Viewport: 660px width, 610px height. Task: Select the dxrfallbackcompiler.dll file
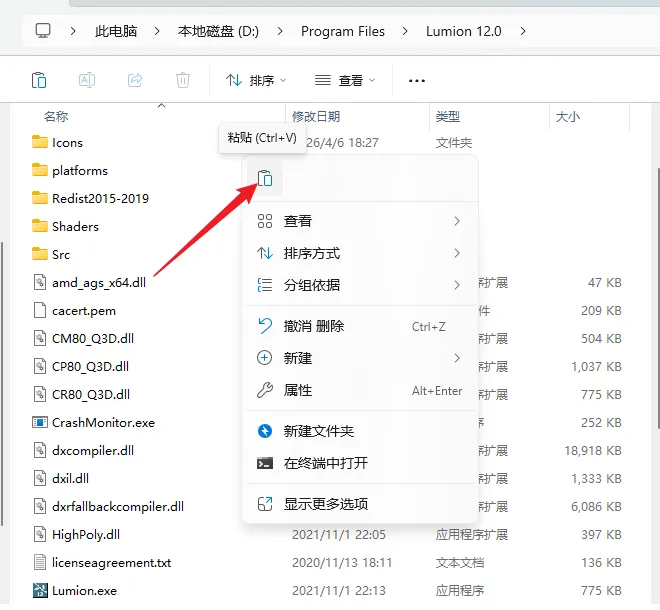click(x=108, y=506)
